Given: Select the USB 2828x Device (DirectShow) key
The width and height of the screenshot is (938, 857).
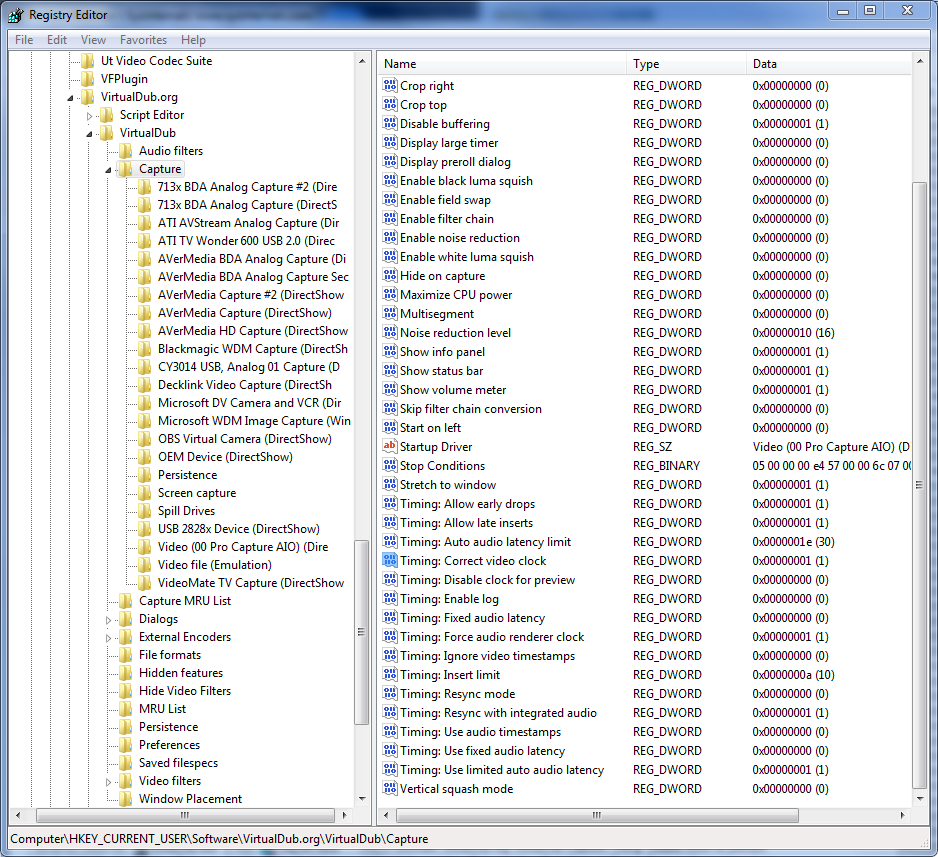Looking at the screenshot, I should 239,529.
